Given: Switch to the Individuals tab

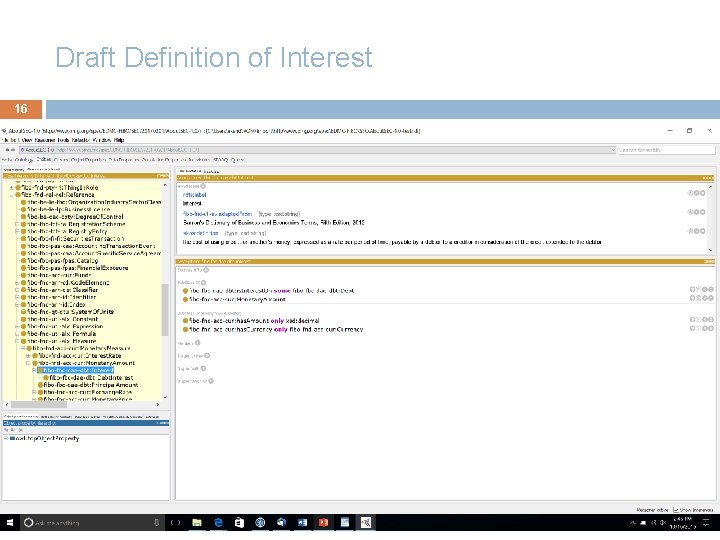Looking at the screenshot, I should coord(199,160).
